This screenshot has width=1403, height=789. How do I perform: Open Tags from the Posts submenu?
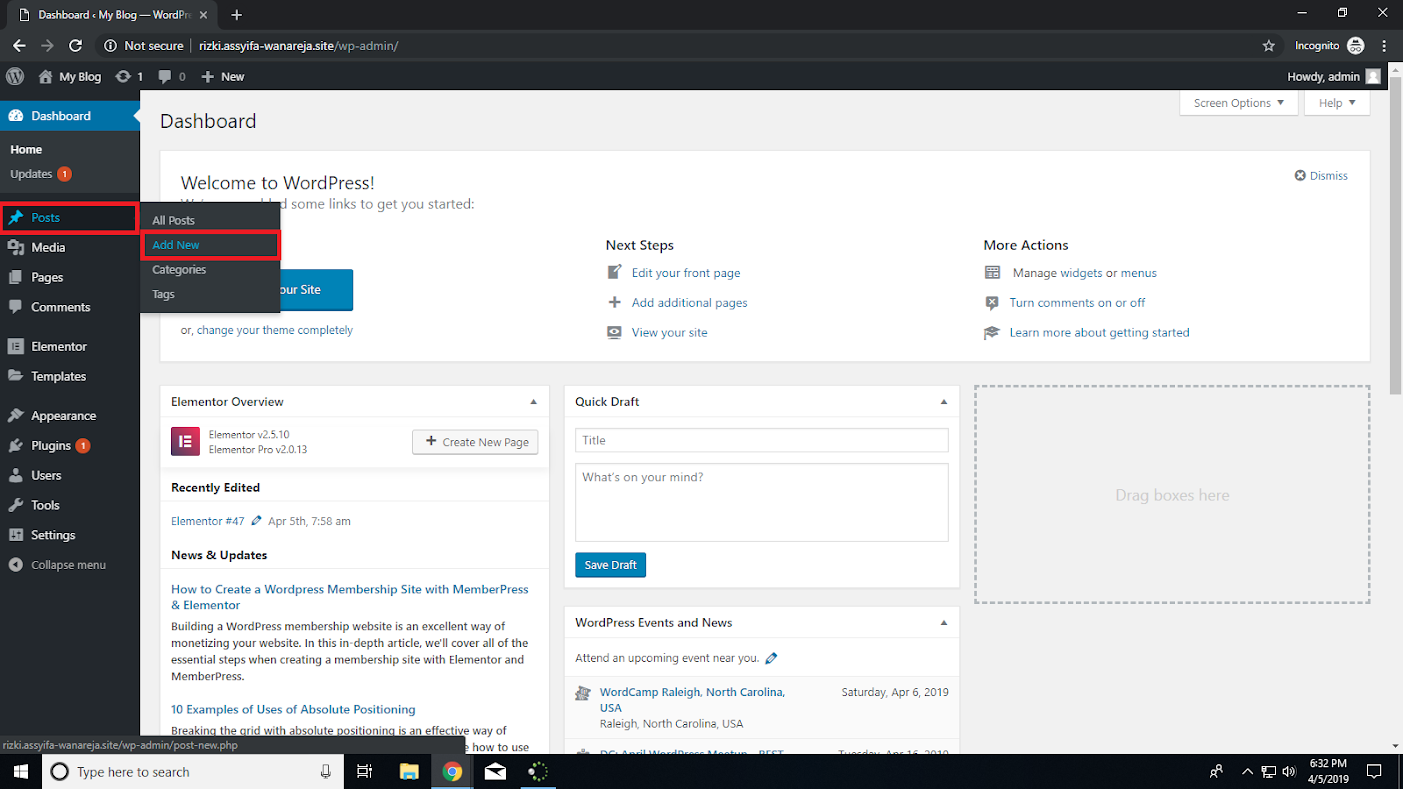163,295
